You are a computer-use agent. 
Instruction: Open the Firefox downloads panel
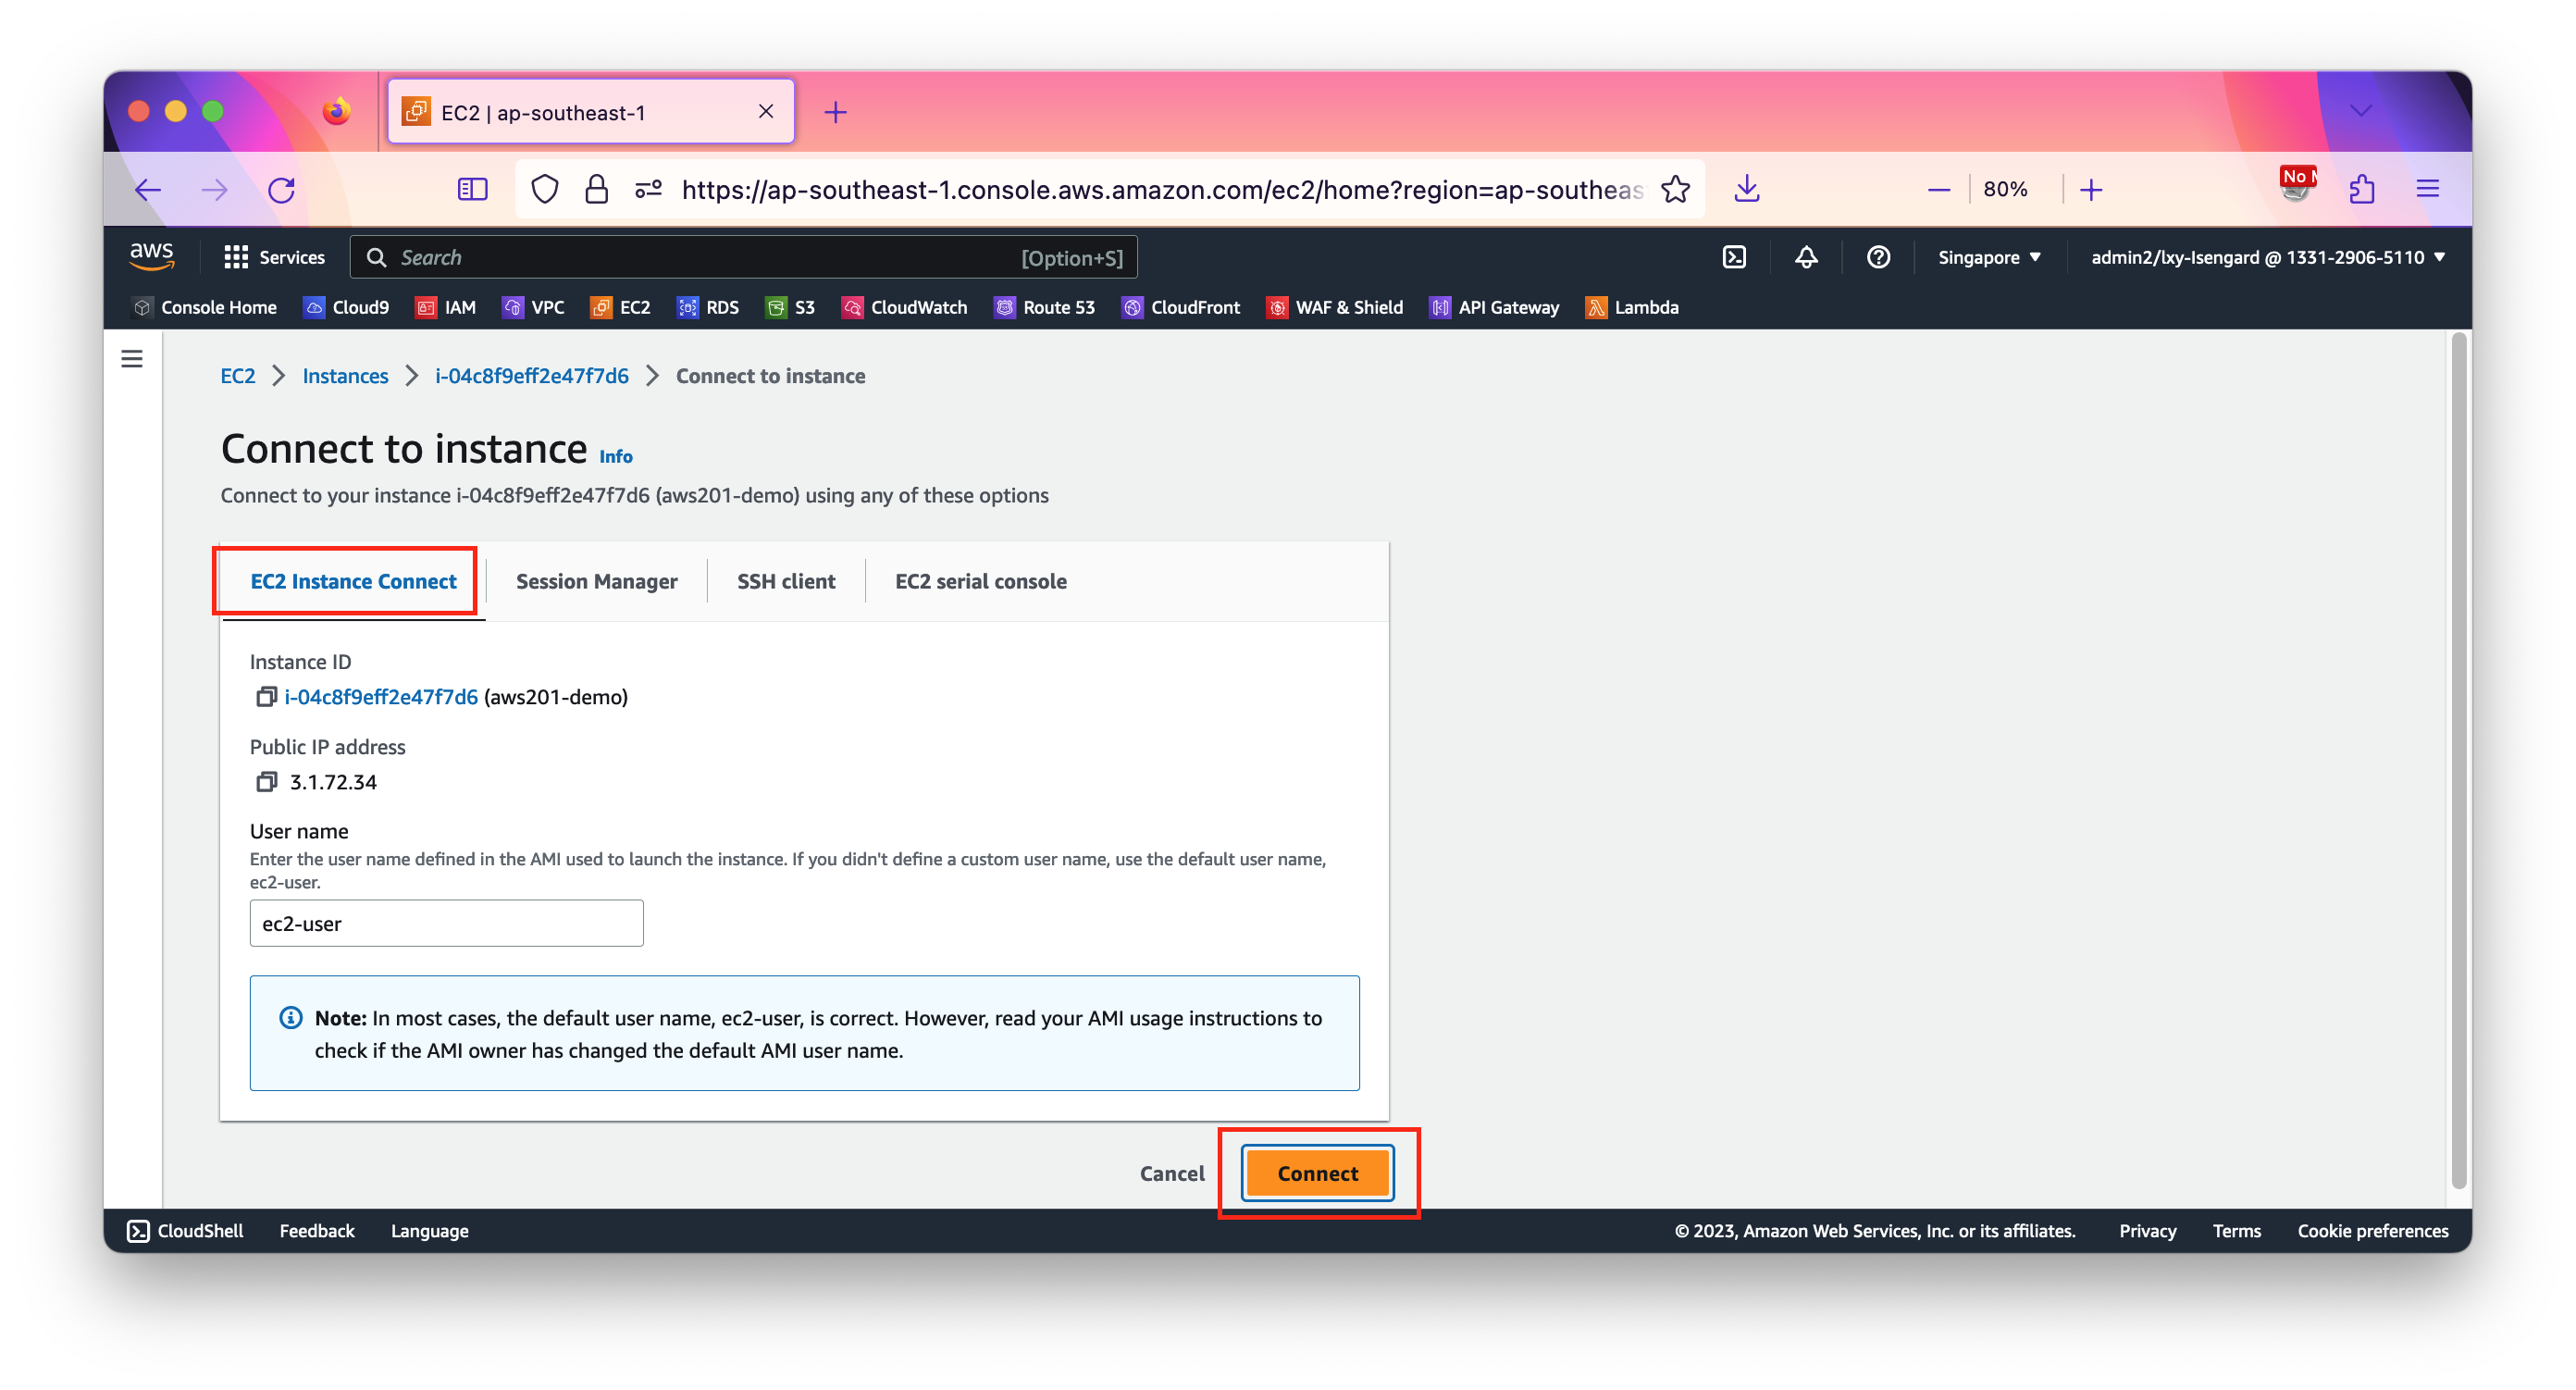1747,189
